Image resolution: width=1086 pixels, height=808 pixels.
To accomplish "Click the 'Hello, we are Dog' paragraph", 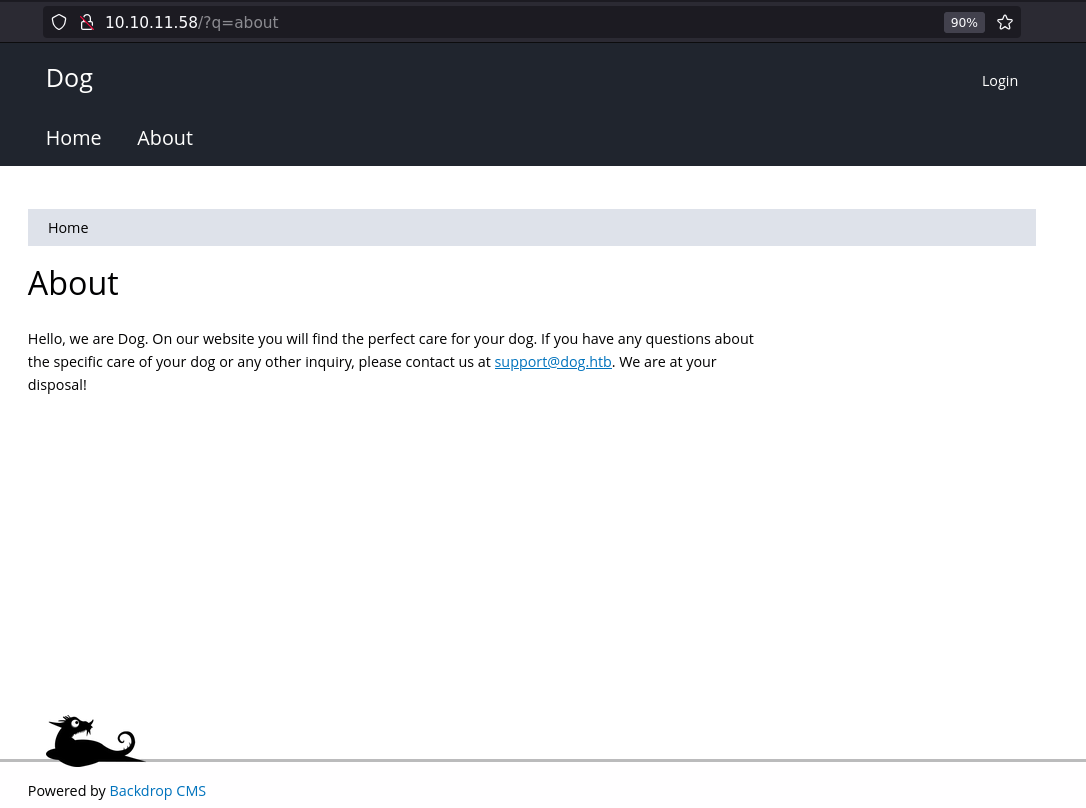I will point(391,361).
